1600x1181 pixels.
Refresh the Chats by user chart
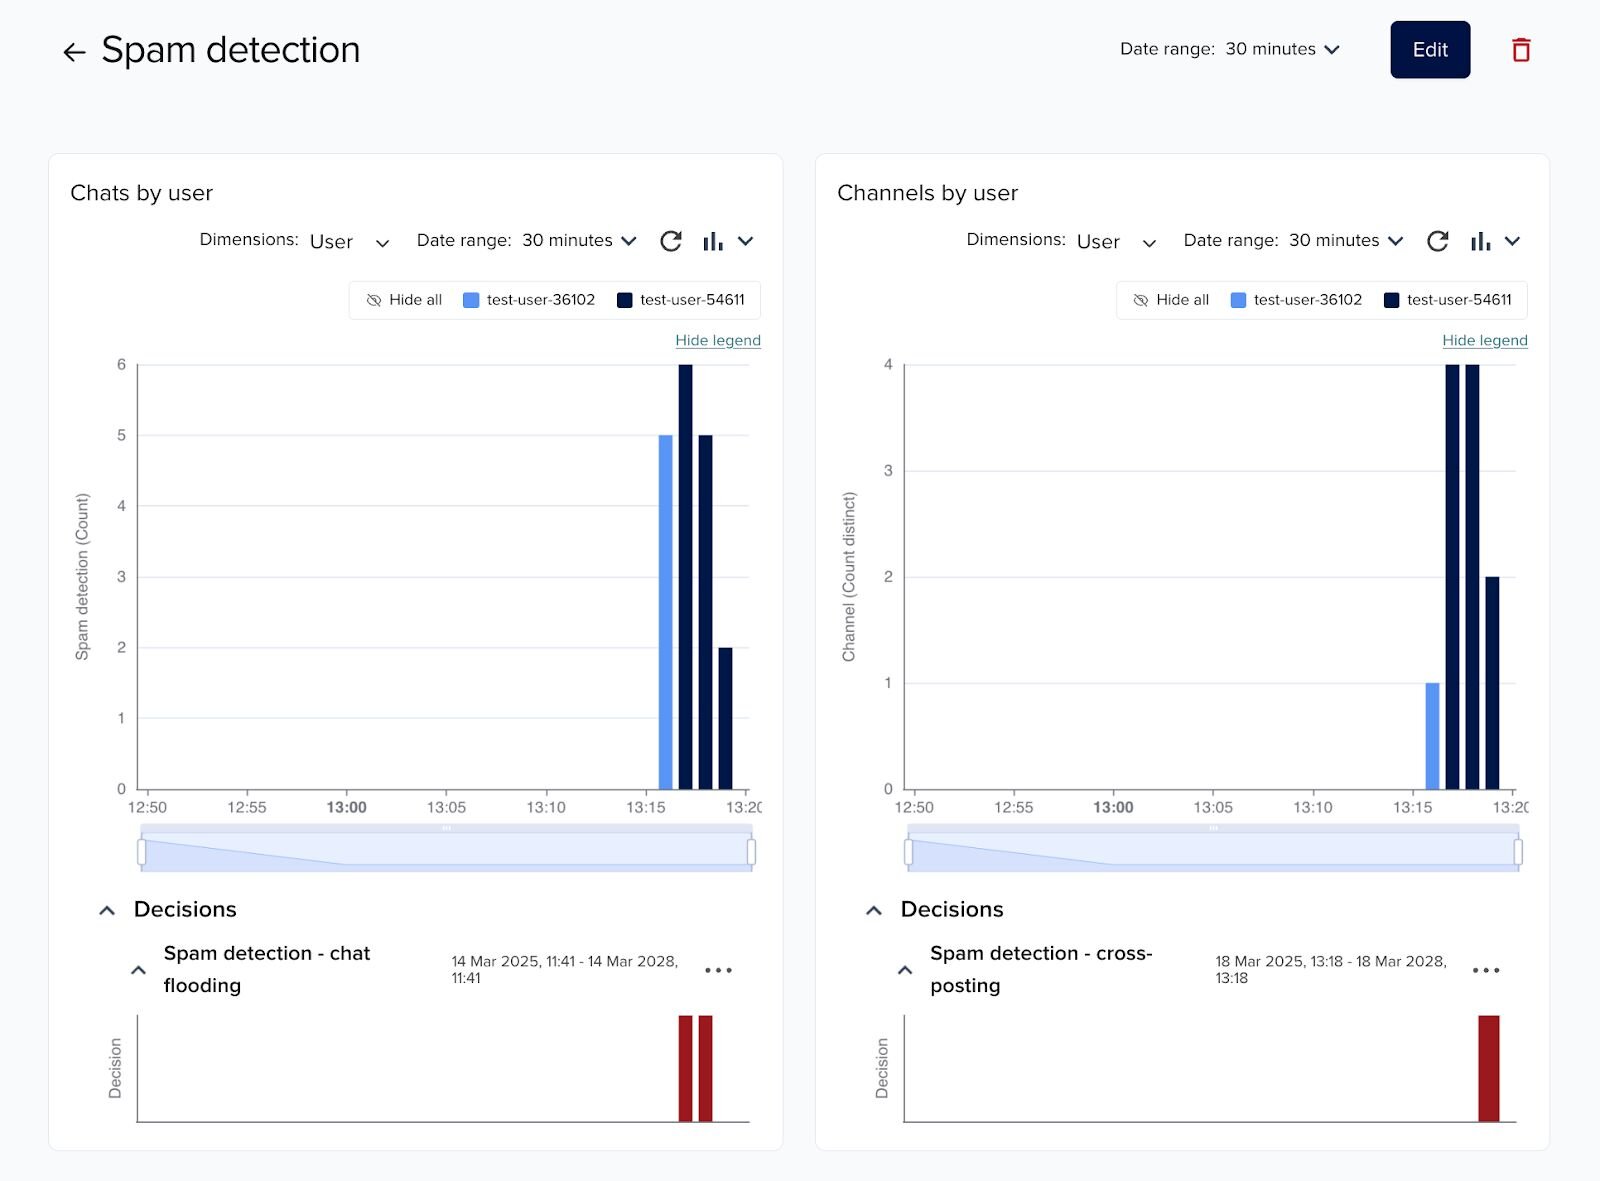tap(671, 241)
